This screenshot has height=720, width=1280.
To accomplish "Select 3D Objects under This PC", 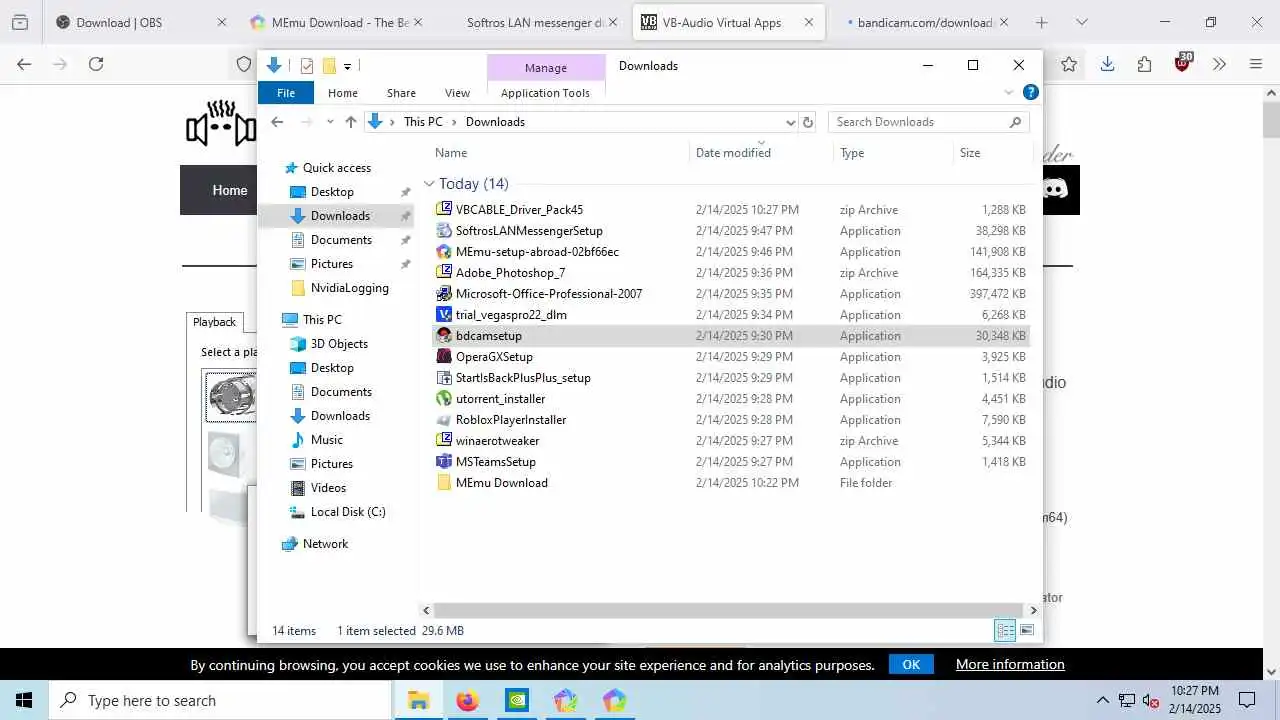I will pos(339,344).
